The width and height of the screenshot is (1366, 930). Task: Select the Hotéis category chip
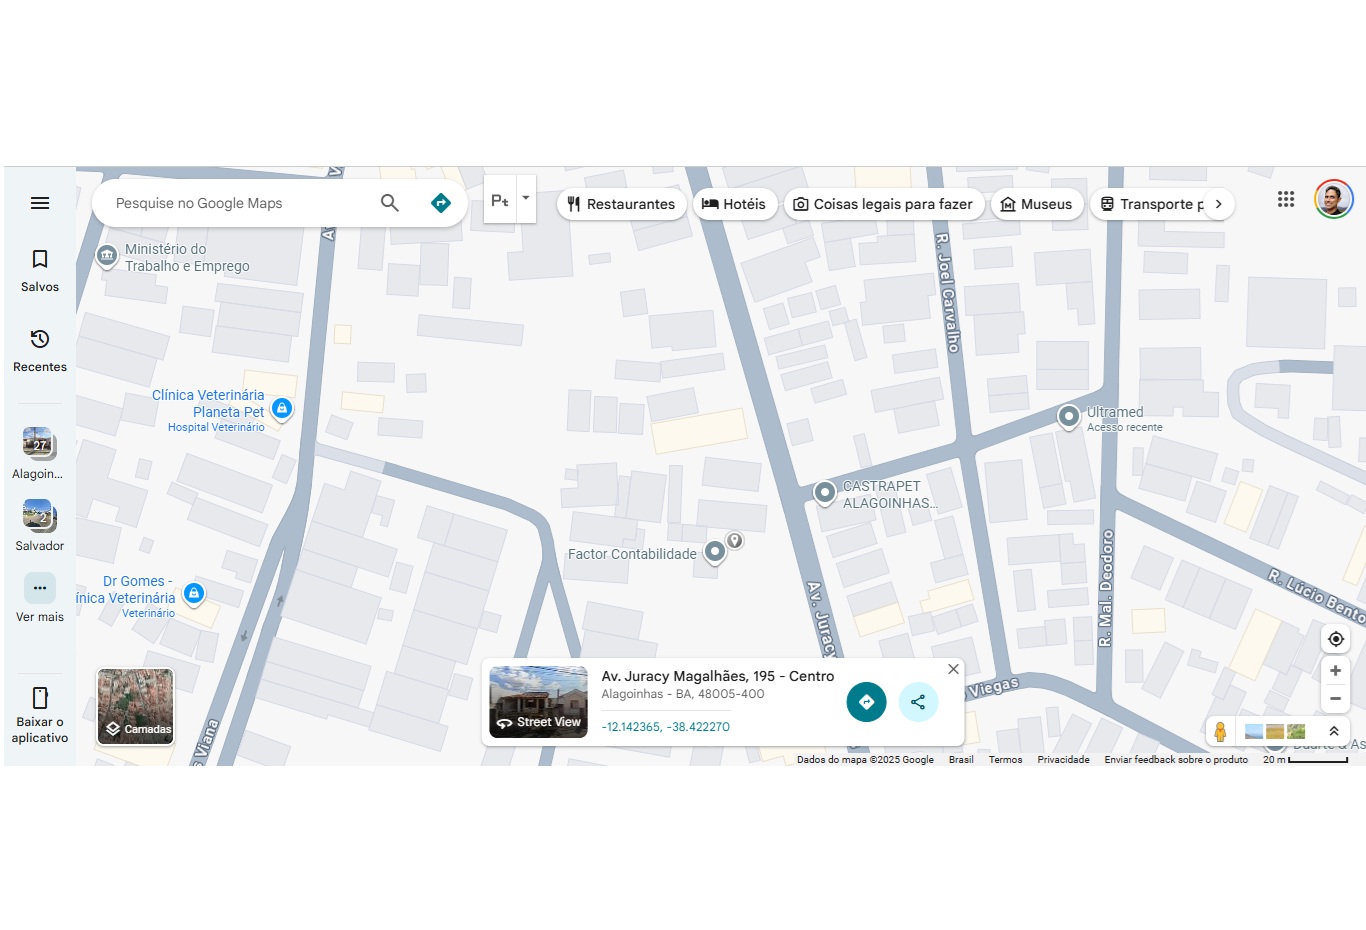(x=734, y=204)
